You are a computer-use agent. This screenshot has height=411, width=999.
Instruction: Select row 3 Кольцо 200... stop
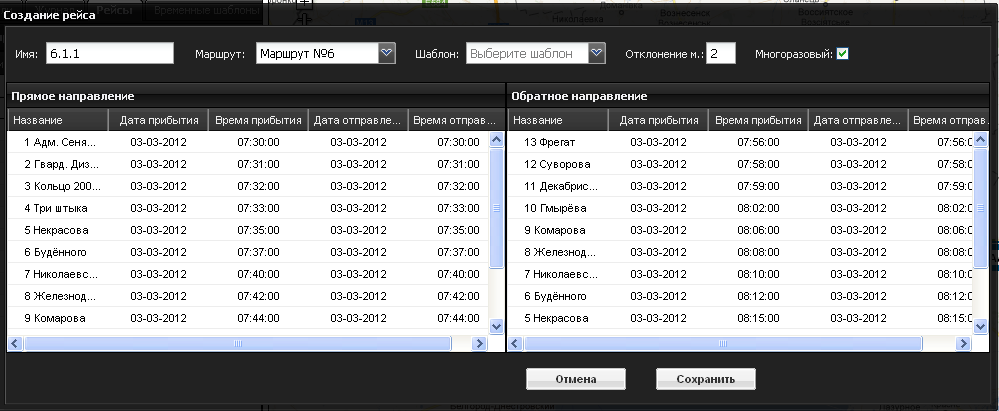coord(248,186)
